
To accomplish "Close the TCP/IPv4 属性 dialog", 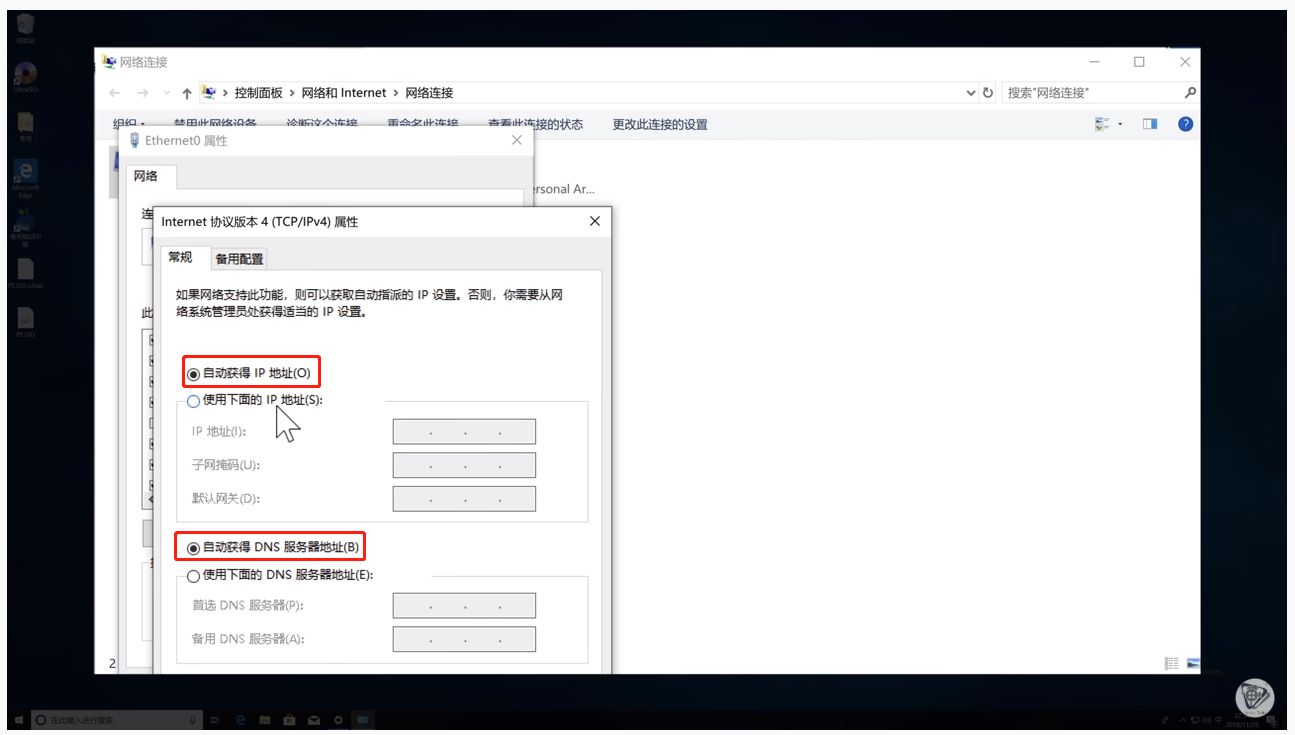I will pyautogui.click(x=595, y=221).
